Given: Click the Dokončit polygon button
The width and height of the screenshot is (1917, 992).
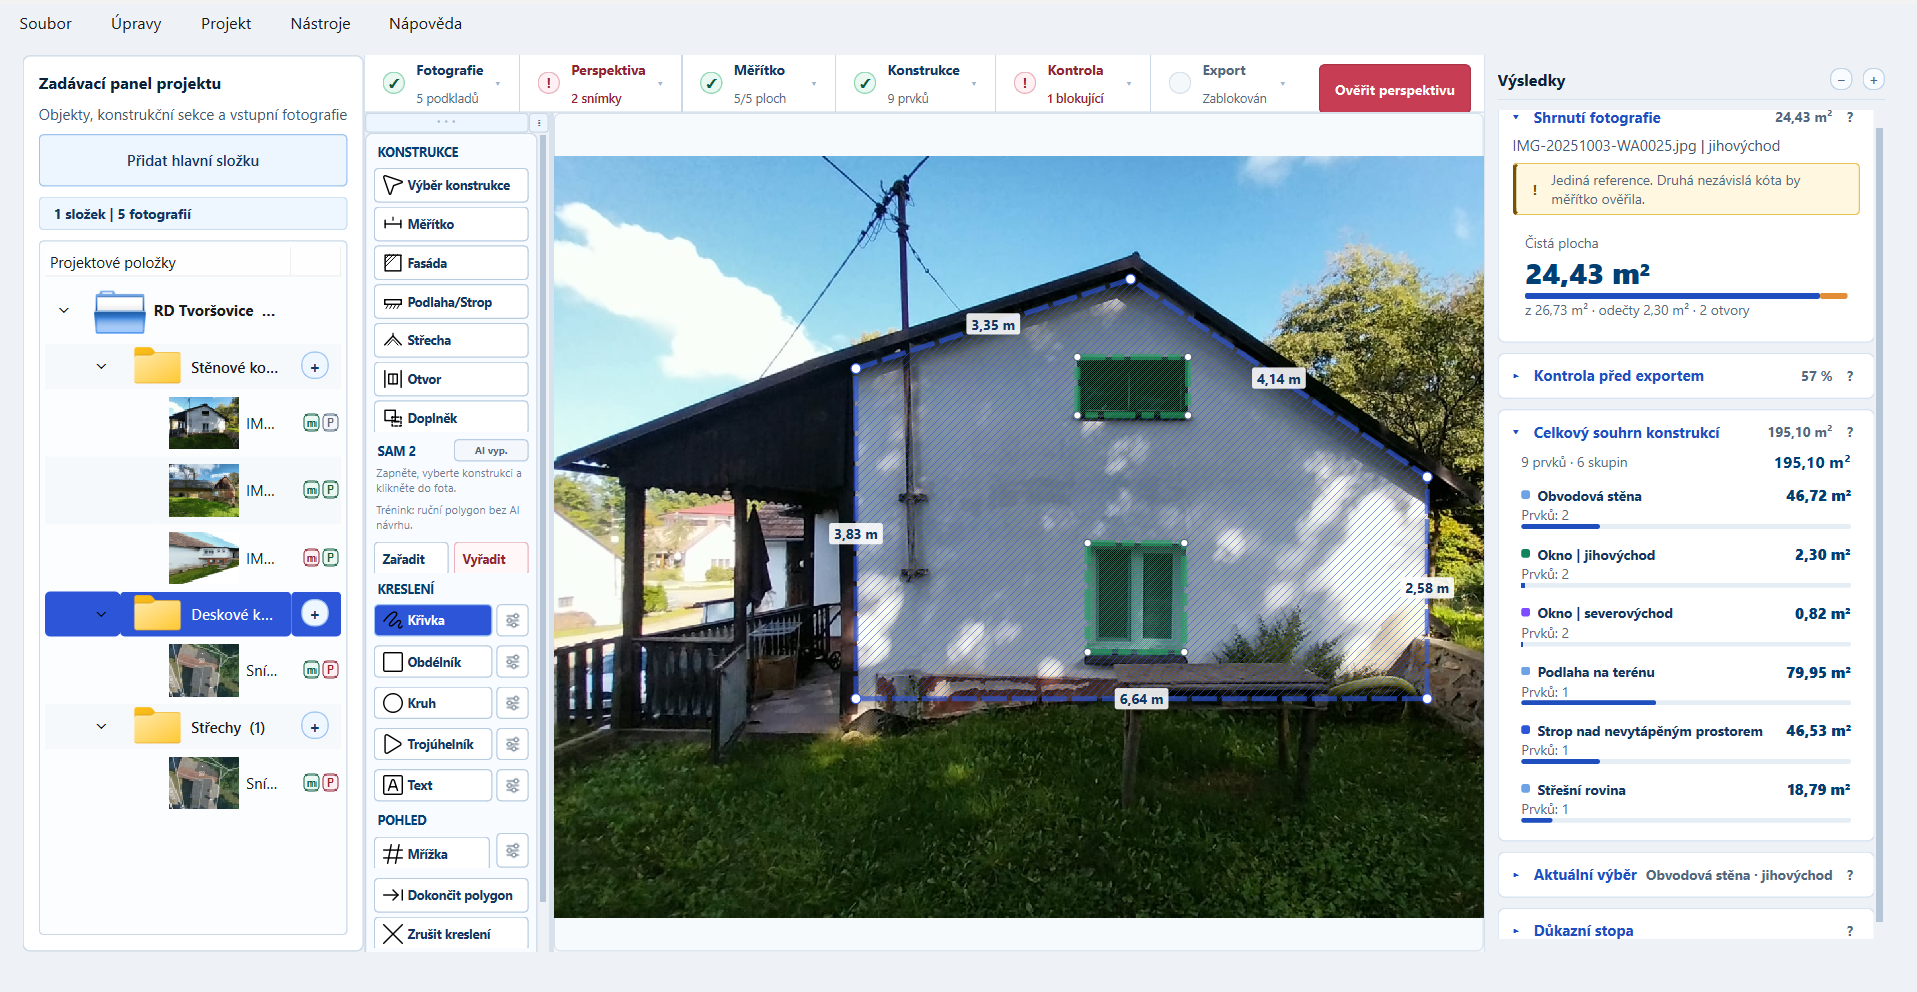Looking at the screenshot, I should [x=451, y=895].
